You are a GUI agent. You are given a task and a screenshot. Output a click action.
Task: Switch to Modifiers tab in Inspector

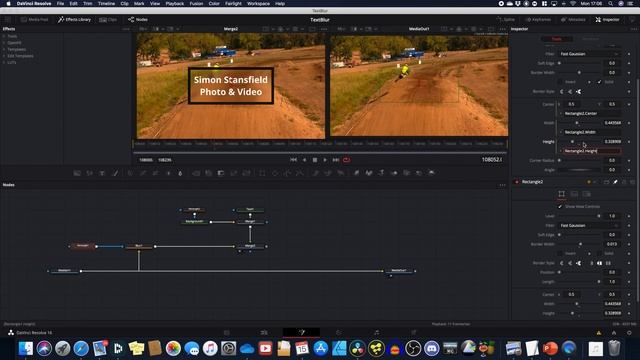(590, 39)
